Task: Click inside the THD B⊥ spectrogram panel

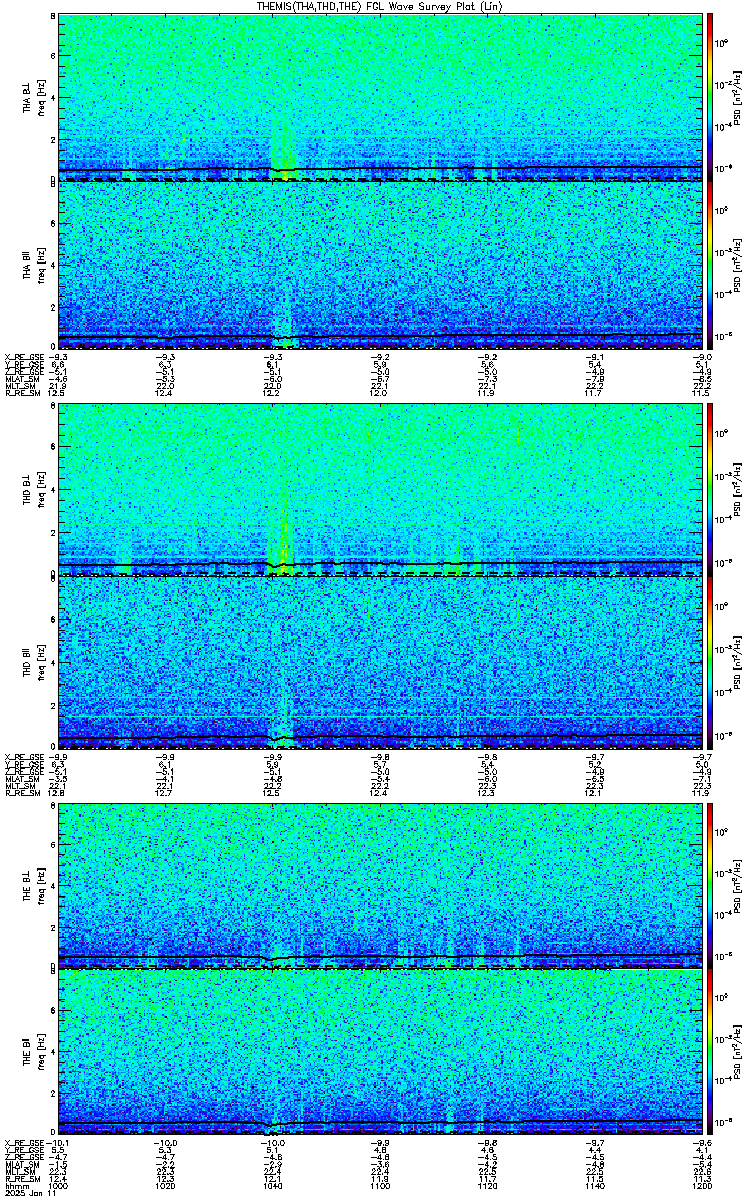Action: tap(380, 491)
